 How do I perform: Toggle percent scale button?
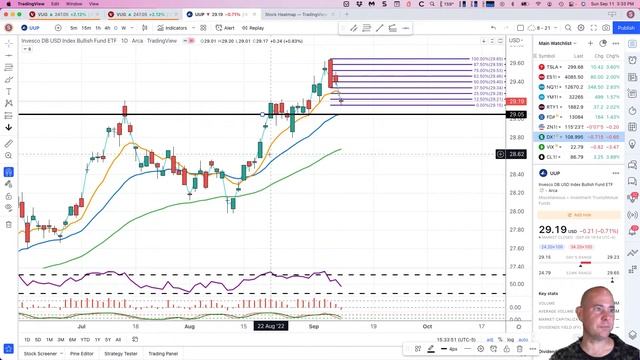click(500, 340)
